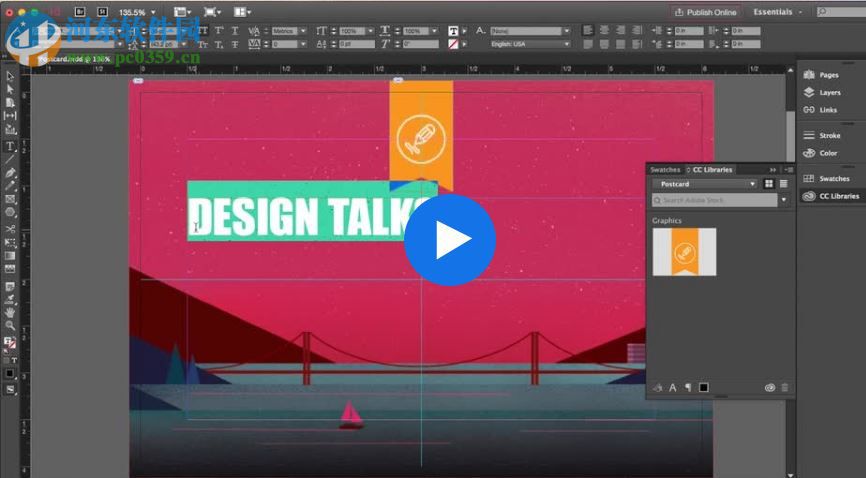This screenshot has width=866, height=478.
Task: Click the Publish Online button
Action: point(706,12)
